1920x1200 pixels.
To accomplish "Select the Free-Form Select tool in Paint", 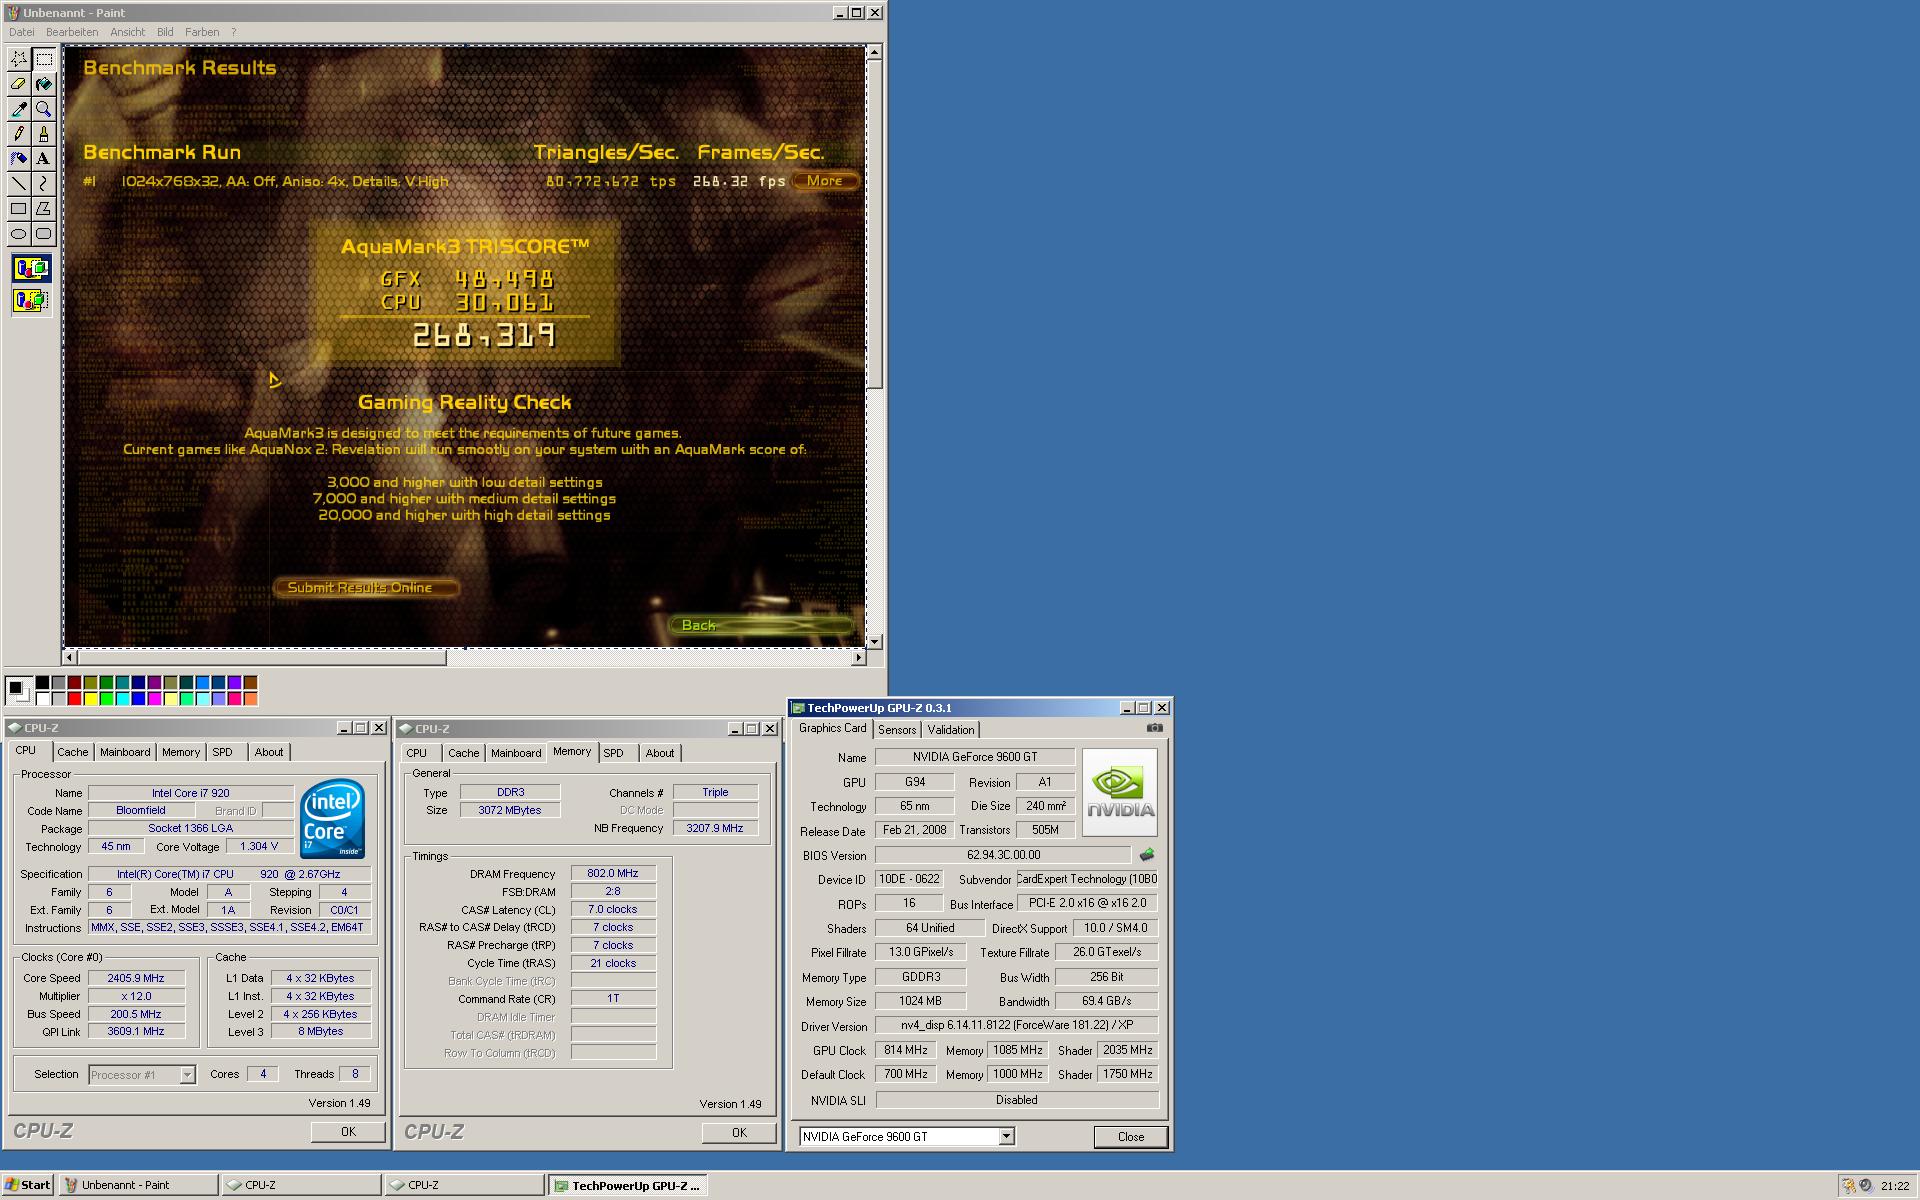I will pos(18,59).
